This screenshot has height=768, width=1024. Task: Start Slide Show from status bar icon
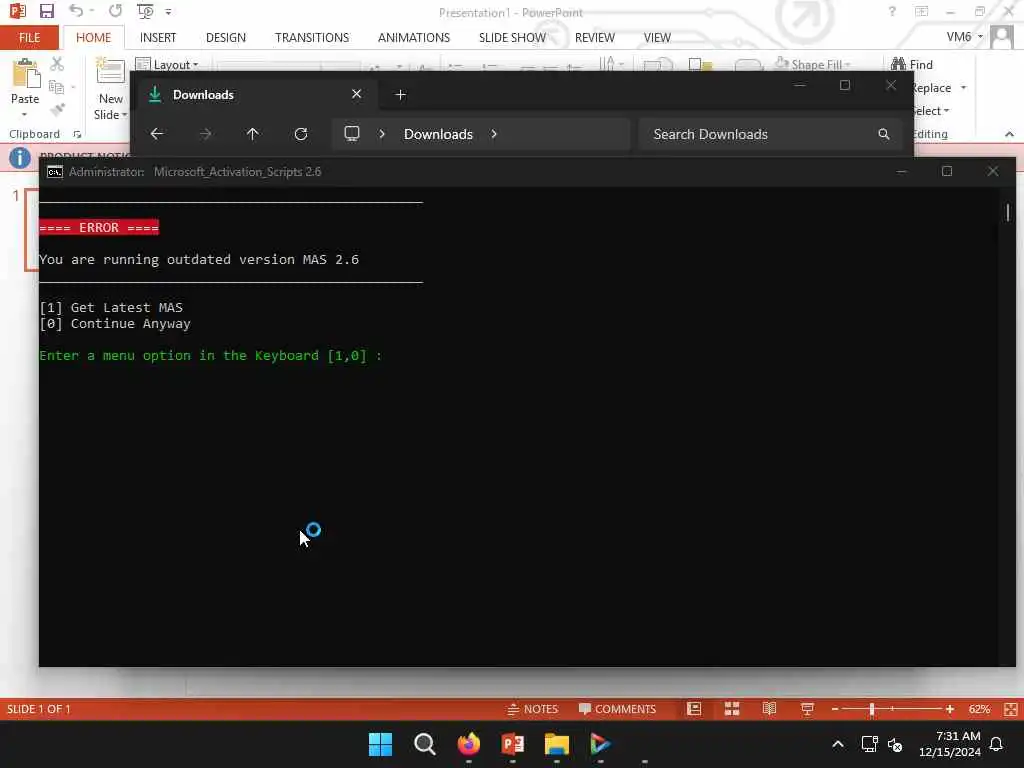click(808, 709)
